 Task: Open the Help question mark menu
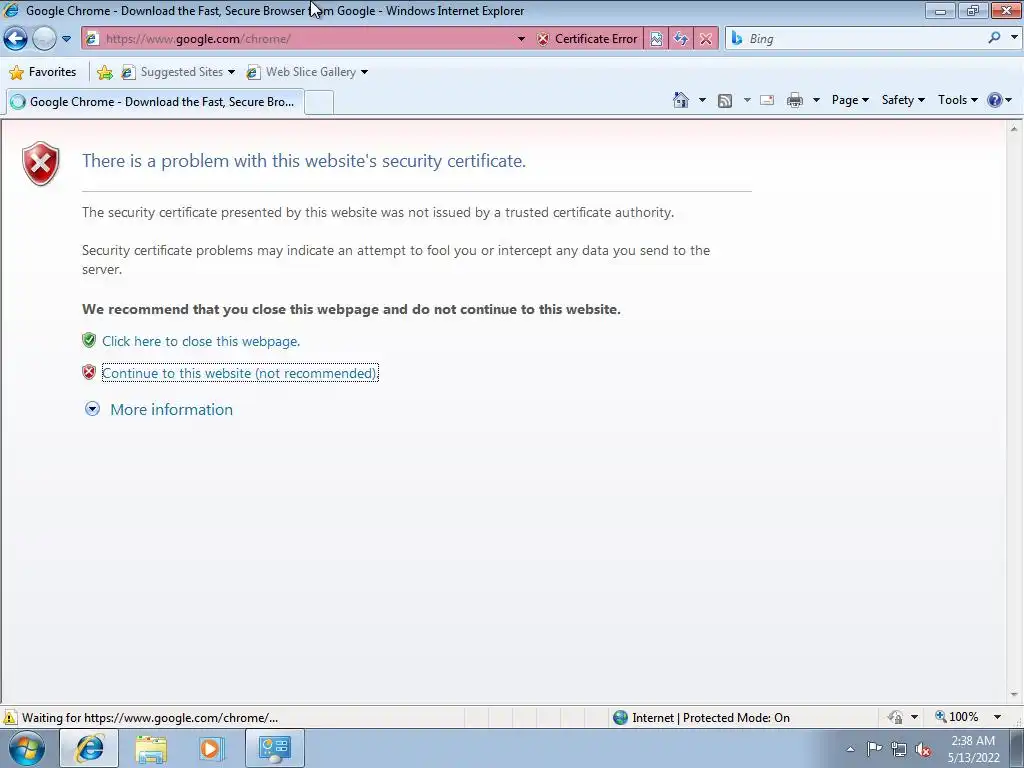coord(999,100)
